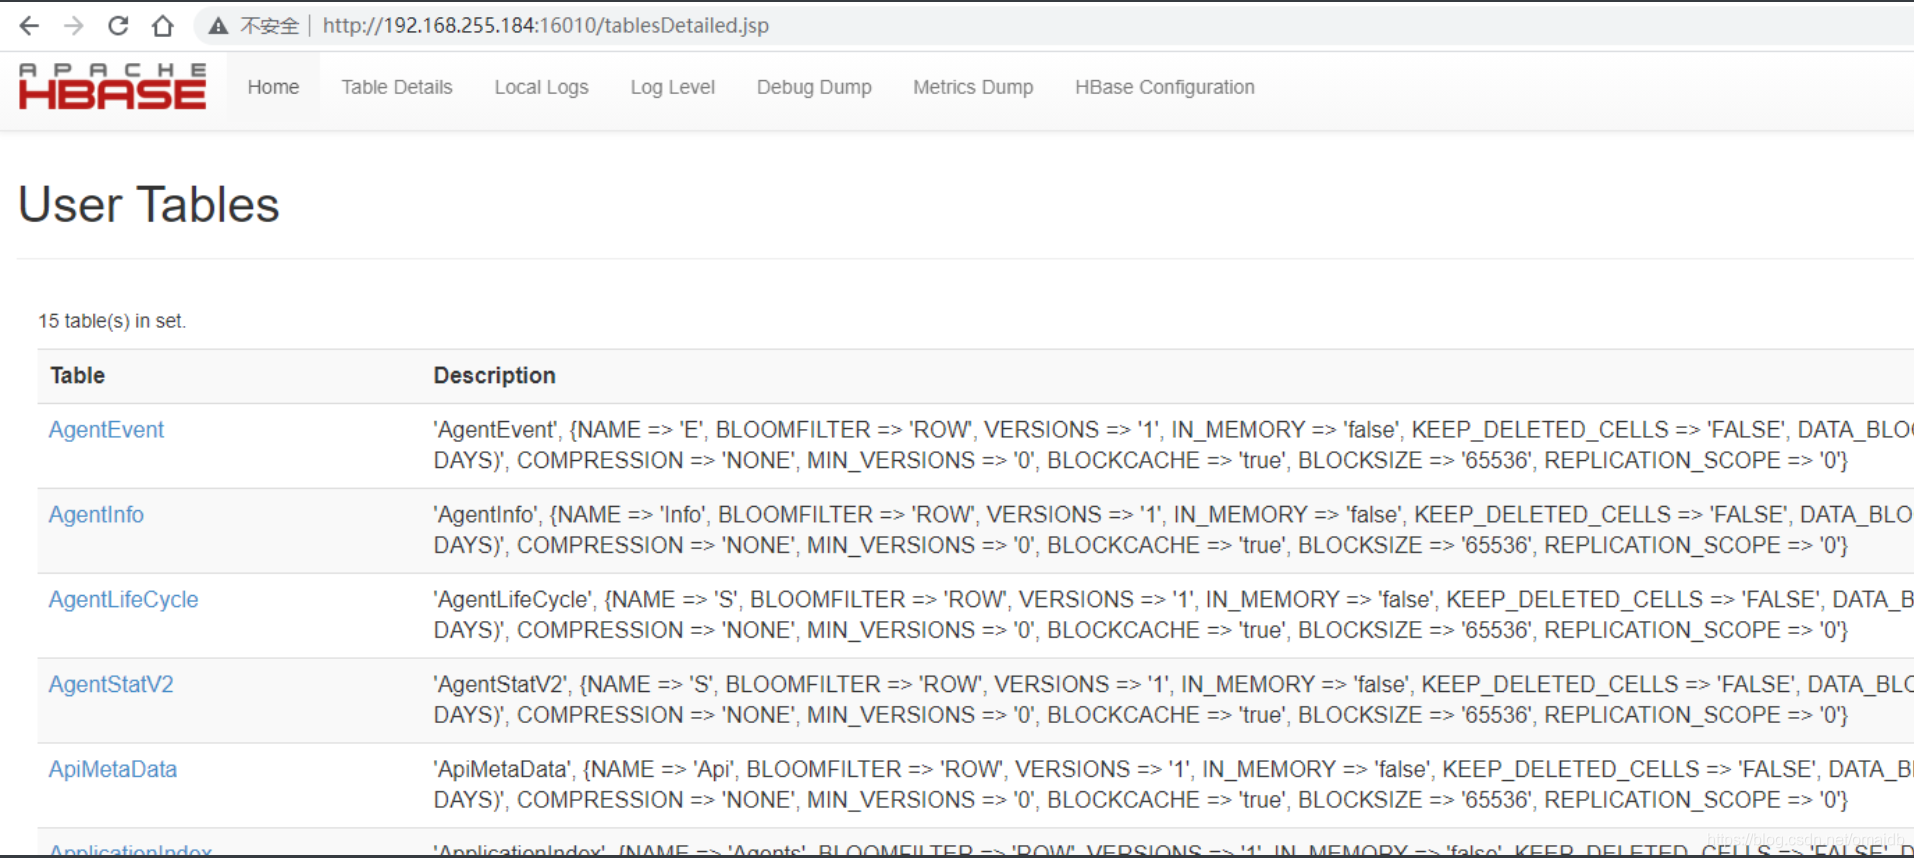Click the User Tables heading
1914x858 pixels.
[149, 205]
